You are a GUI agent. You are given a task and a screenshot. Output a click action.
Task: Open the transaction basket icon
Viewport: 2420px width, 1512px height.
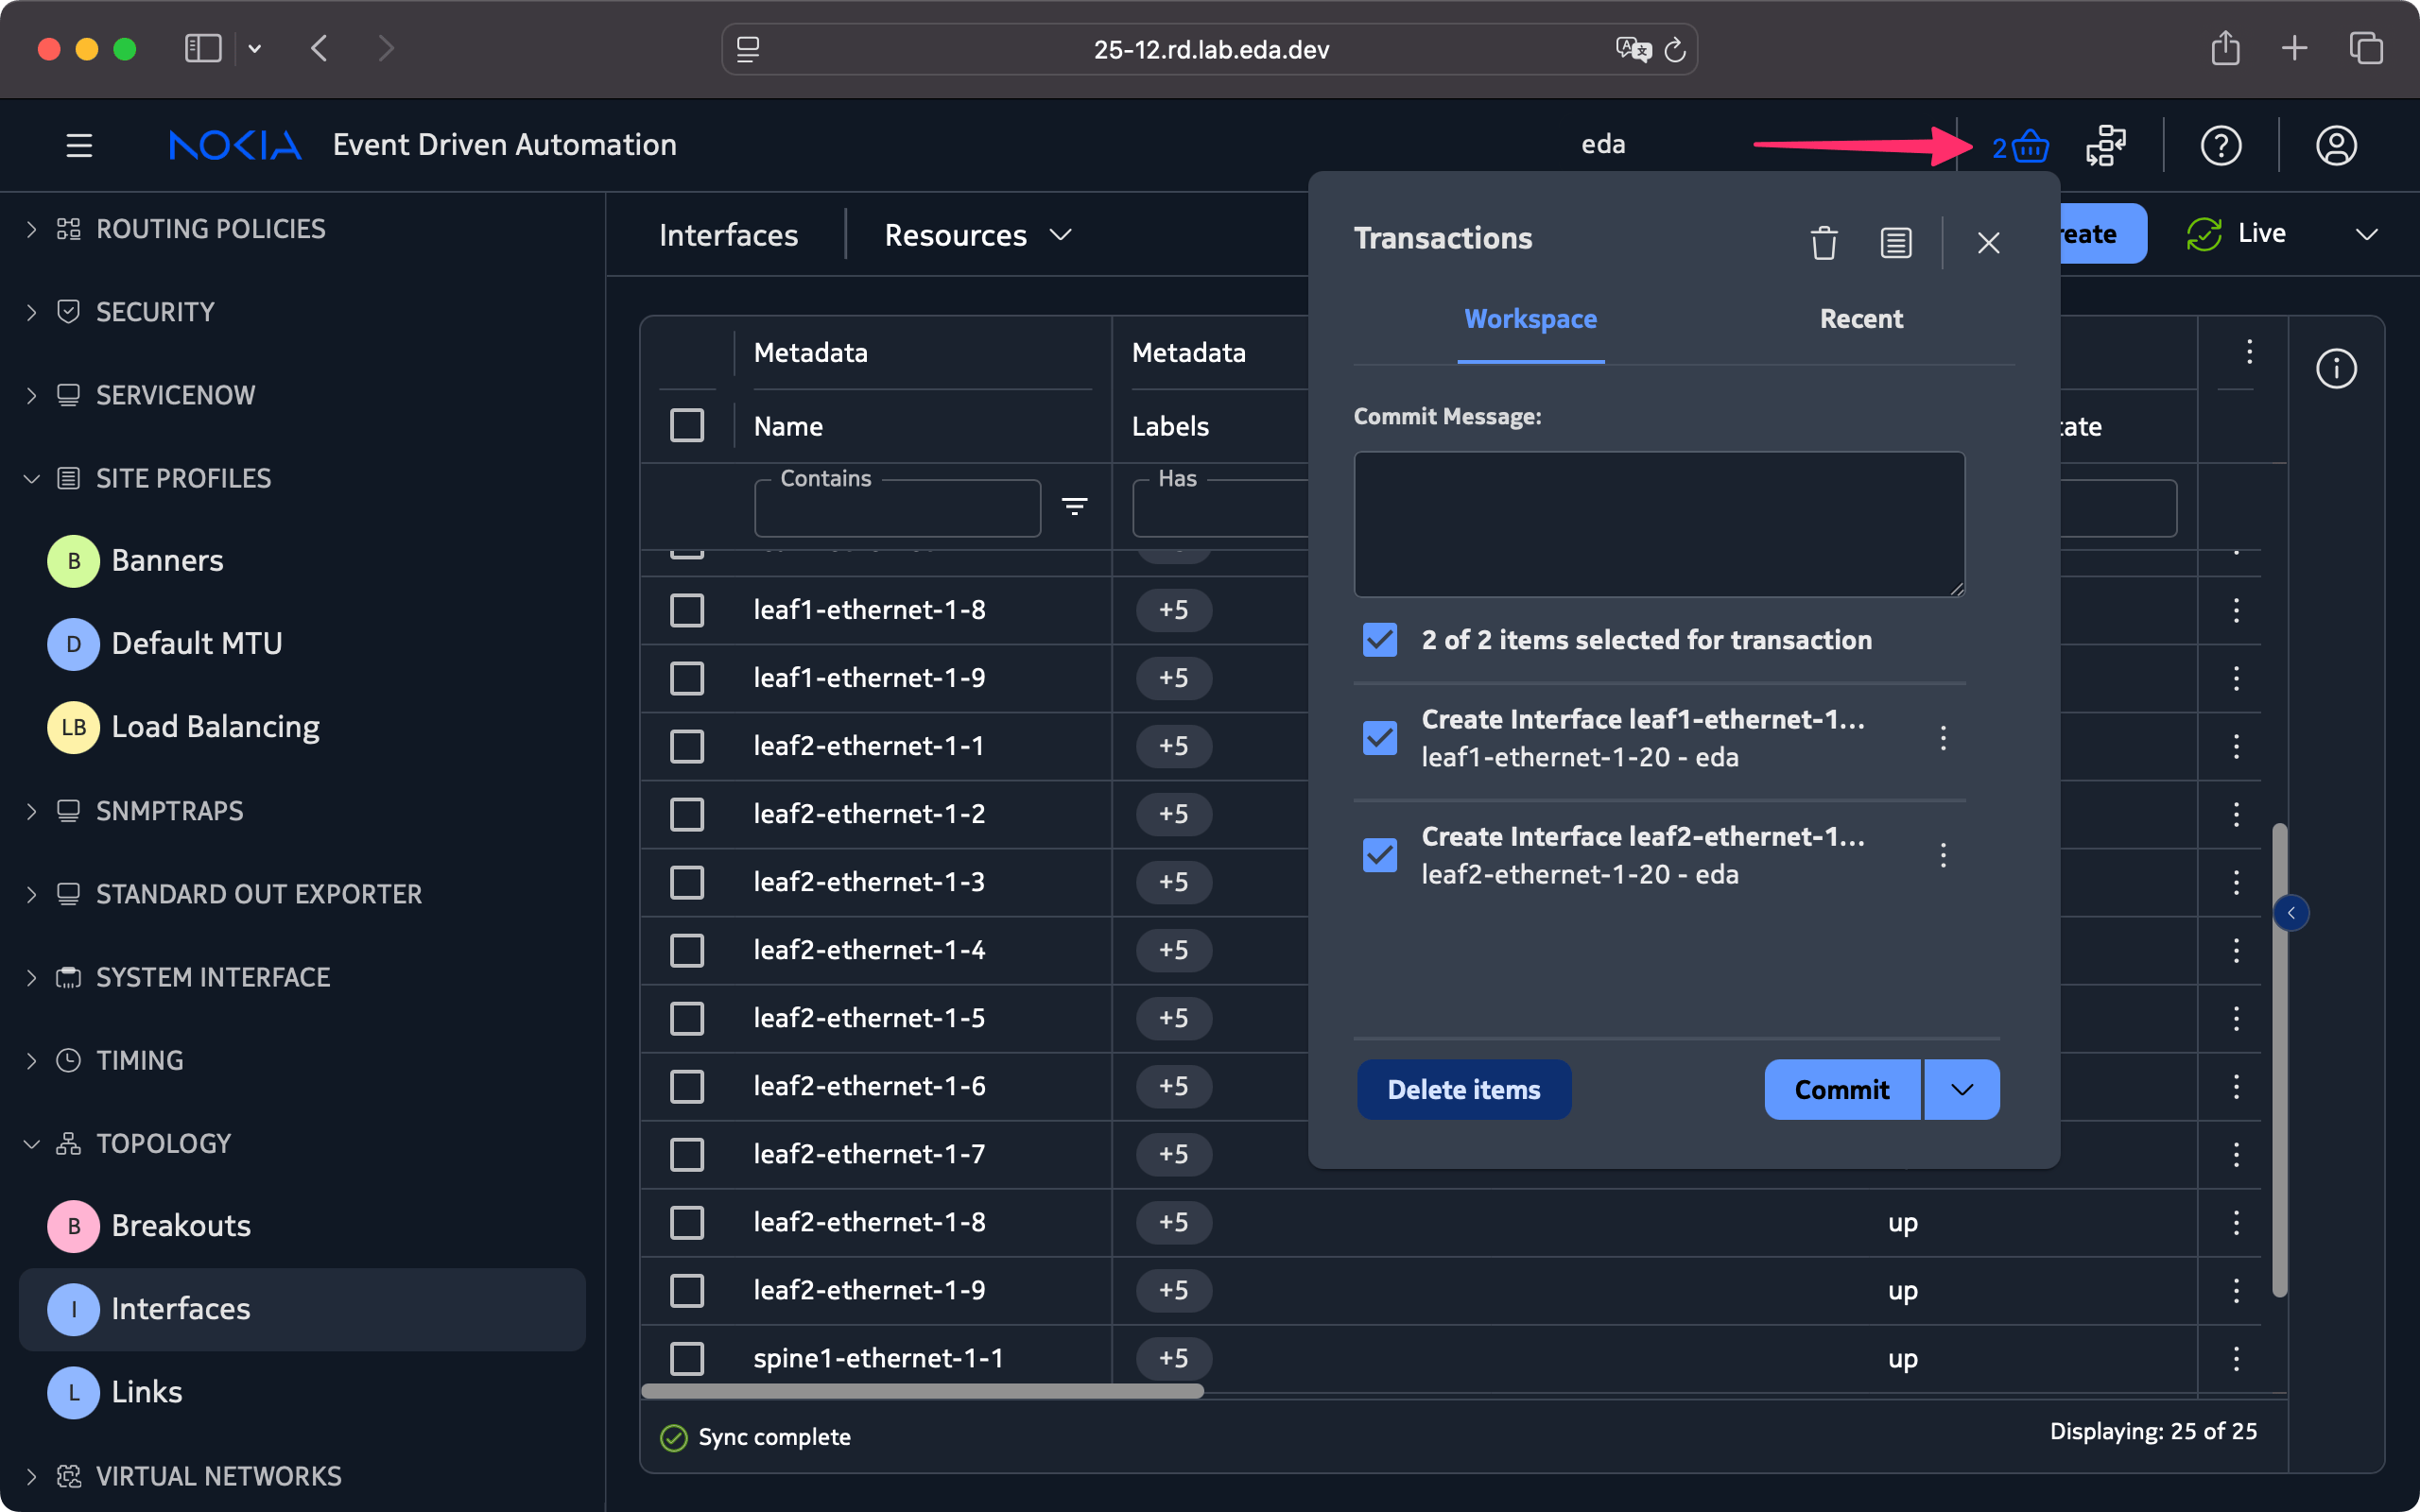tap(2028, 146)
